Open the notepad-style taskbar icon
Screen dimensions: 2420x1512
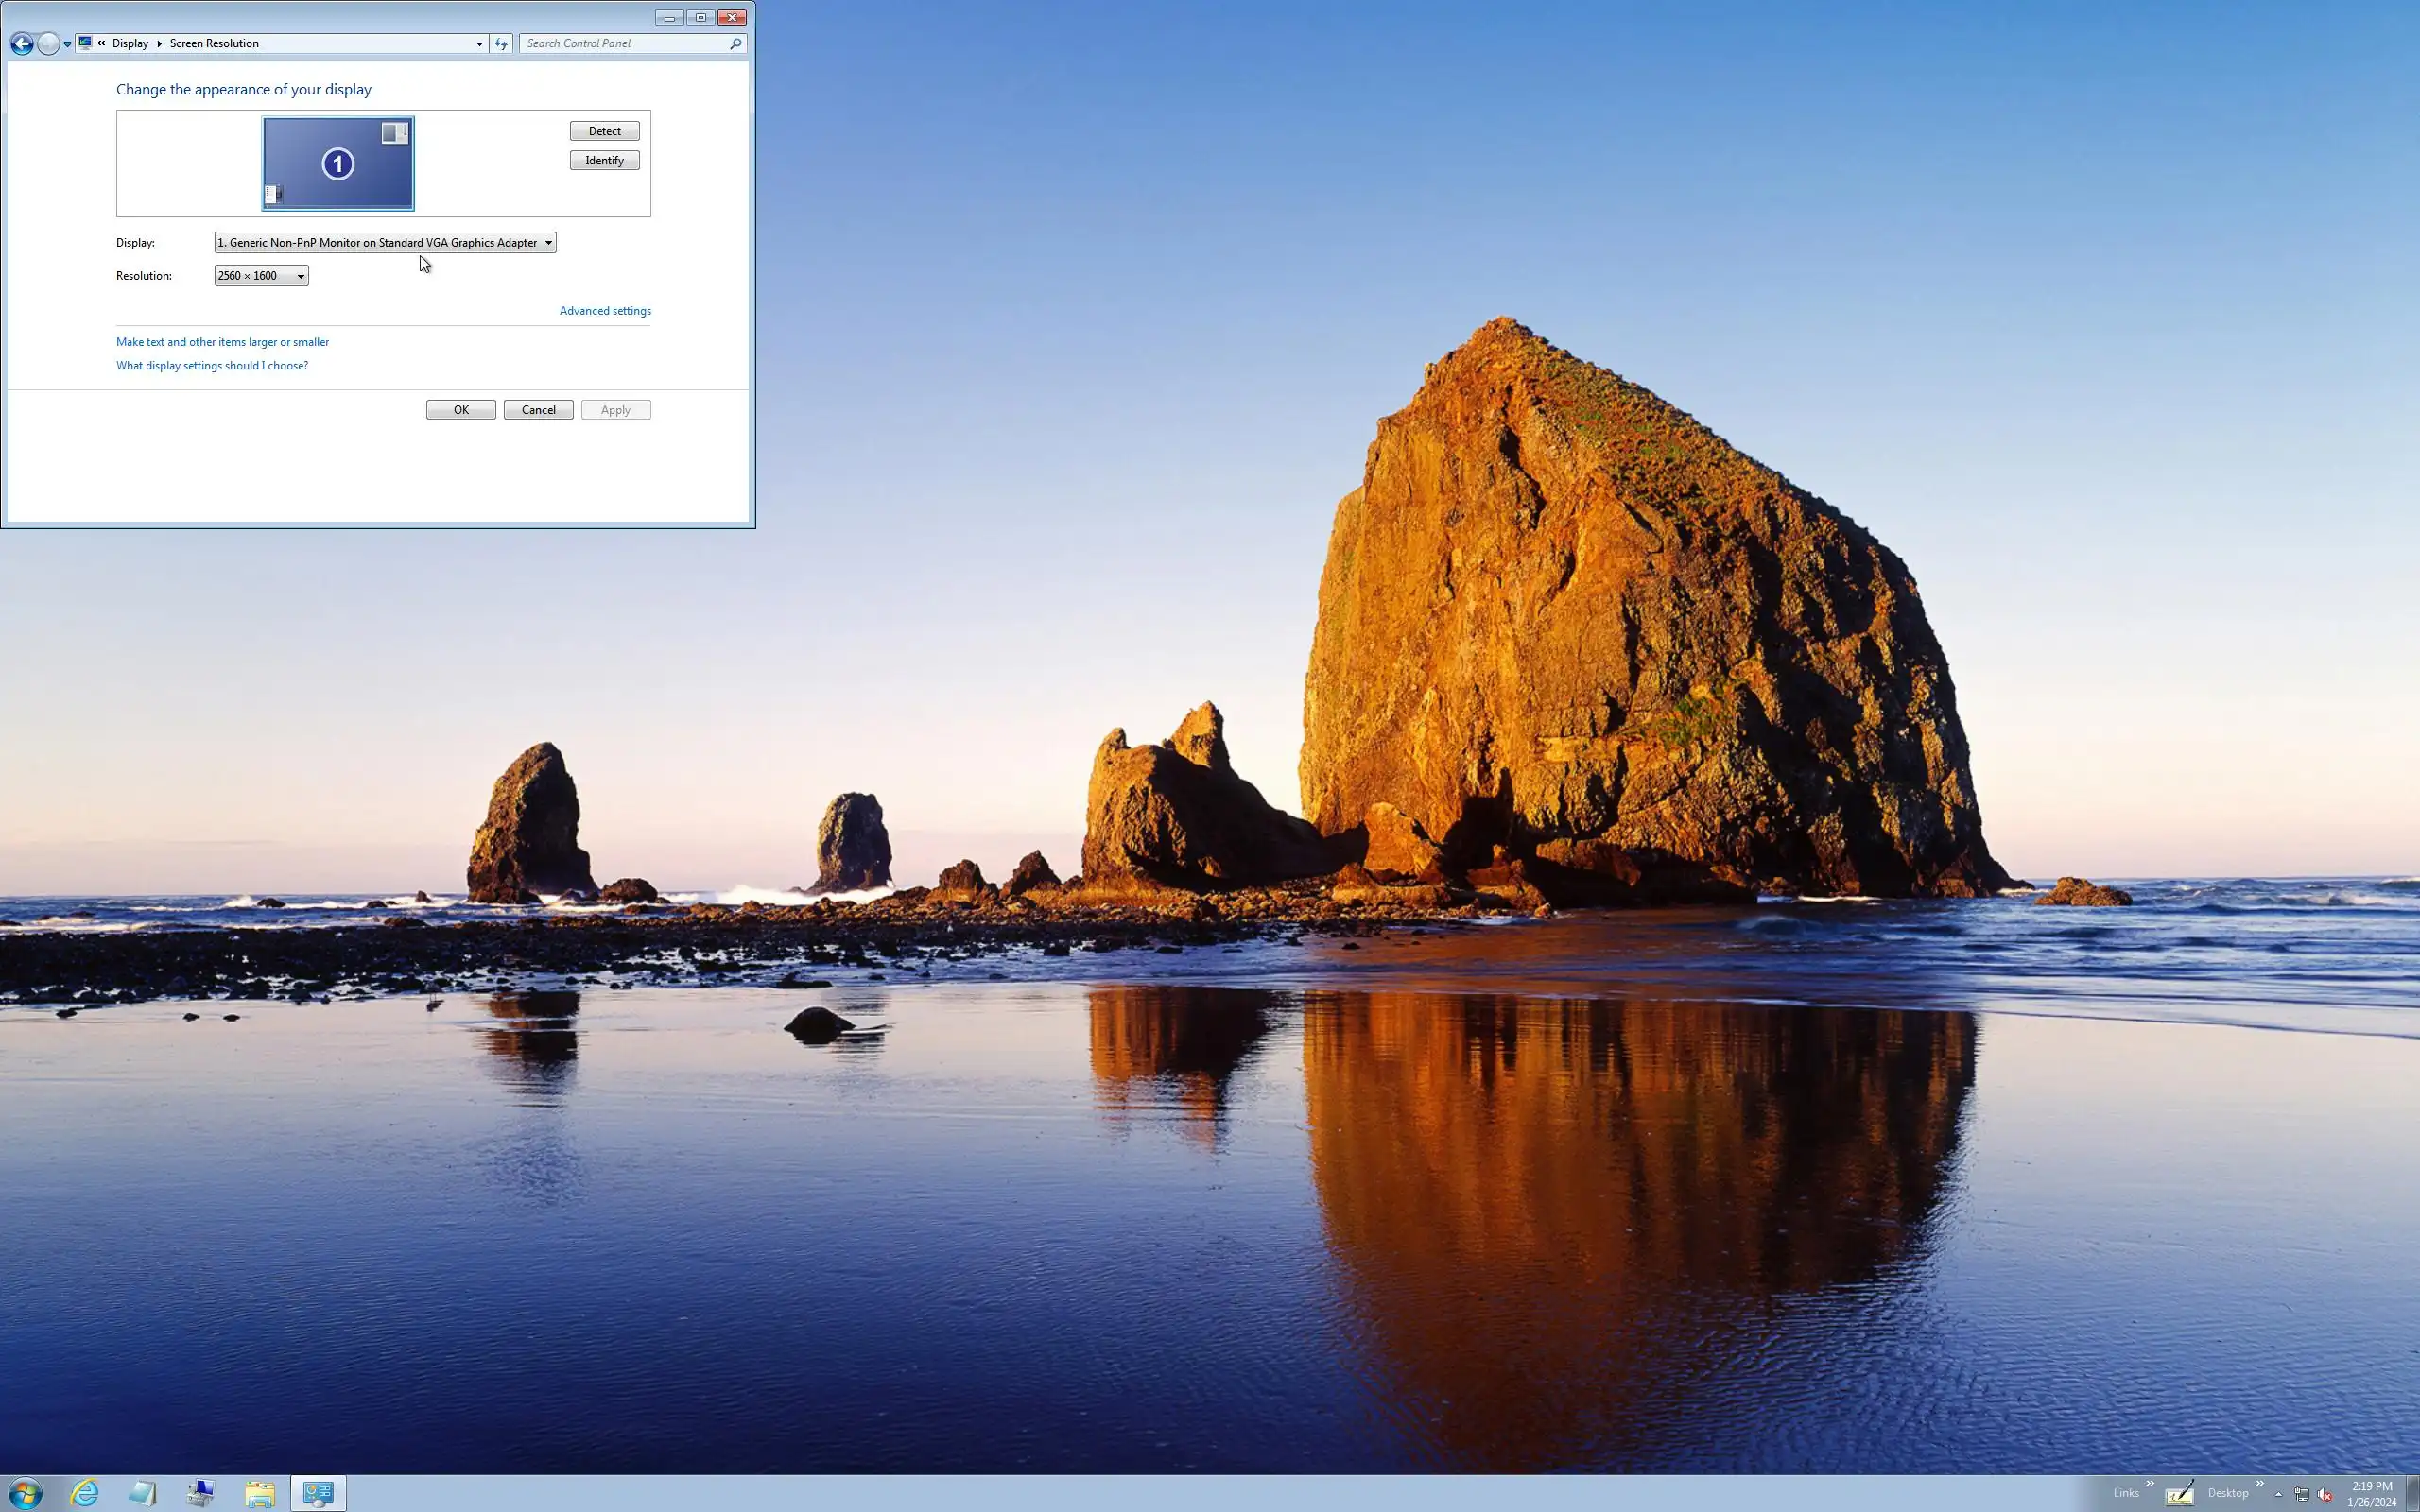(x=143, y=1493)
